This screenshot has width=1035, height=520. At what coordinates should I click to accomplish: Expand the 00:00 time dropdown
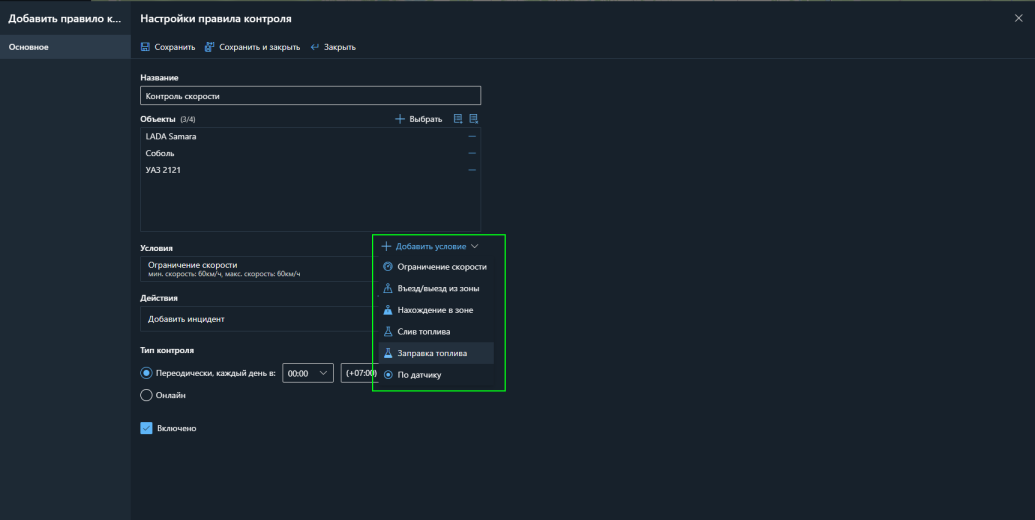308,373
